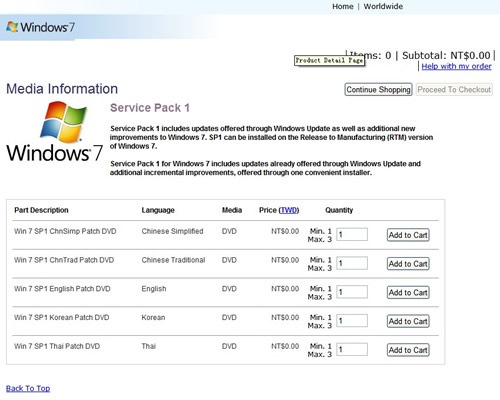500x400 pixels.
Task: Click Help with my order link
Action: [456, 66]
